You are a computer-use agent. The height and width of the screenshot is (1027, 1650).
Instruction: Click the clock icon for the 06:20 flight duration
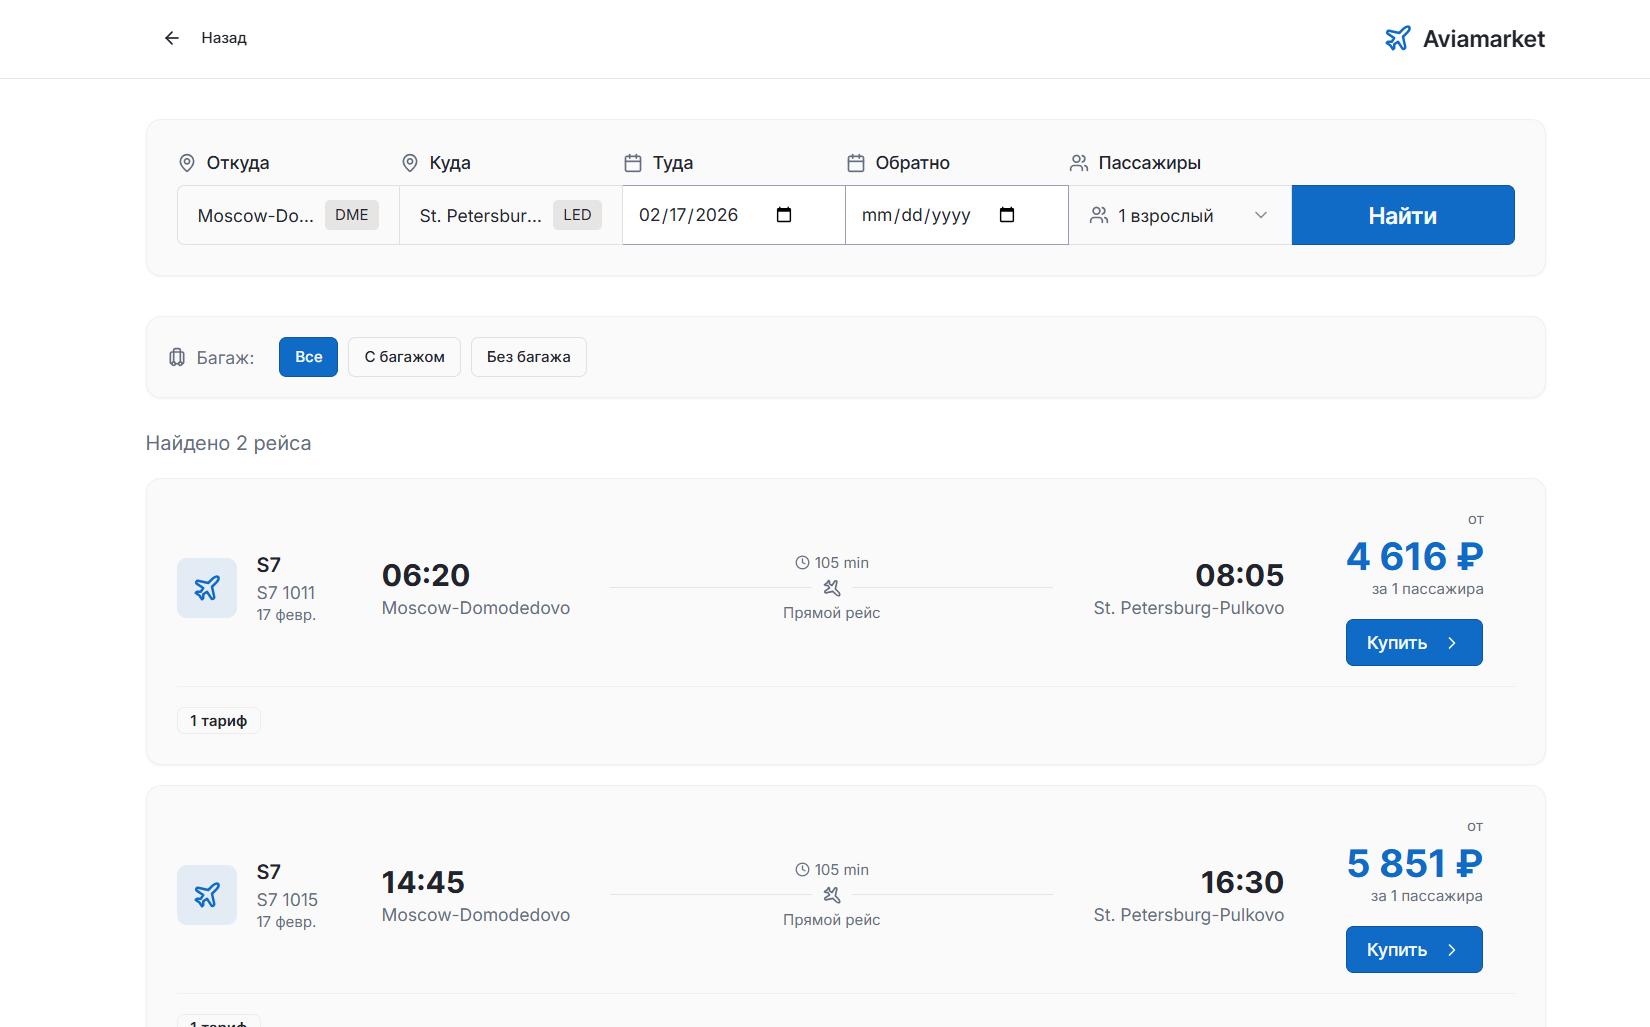pyautogui.click(x=802, y=563)
